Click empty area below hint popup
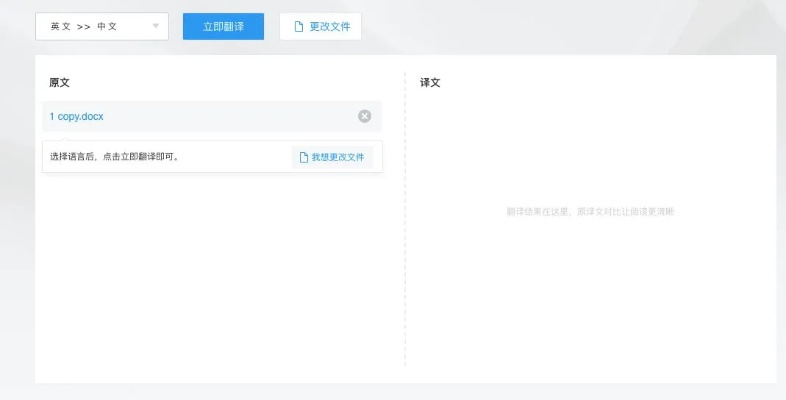The width and height of the screenshot is (786, 400). tap(210, 270)
